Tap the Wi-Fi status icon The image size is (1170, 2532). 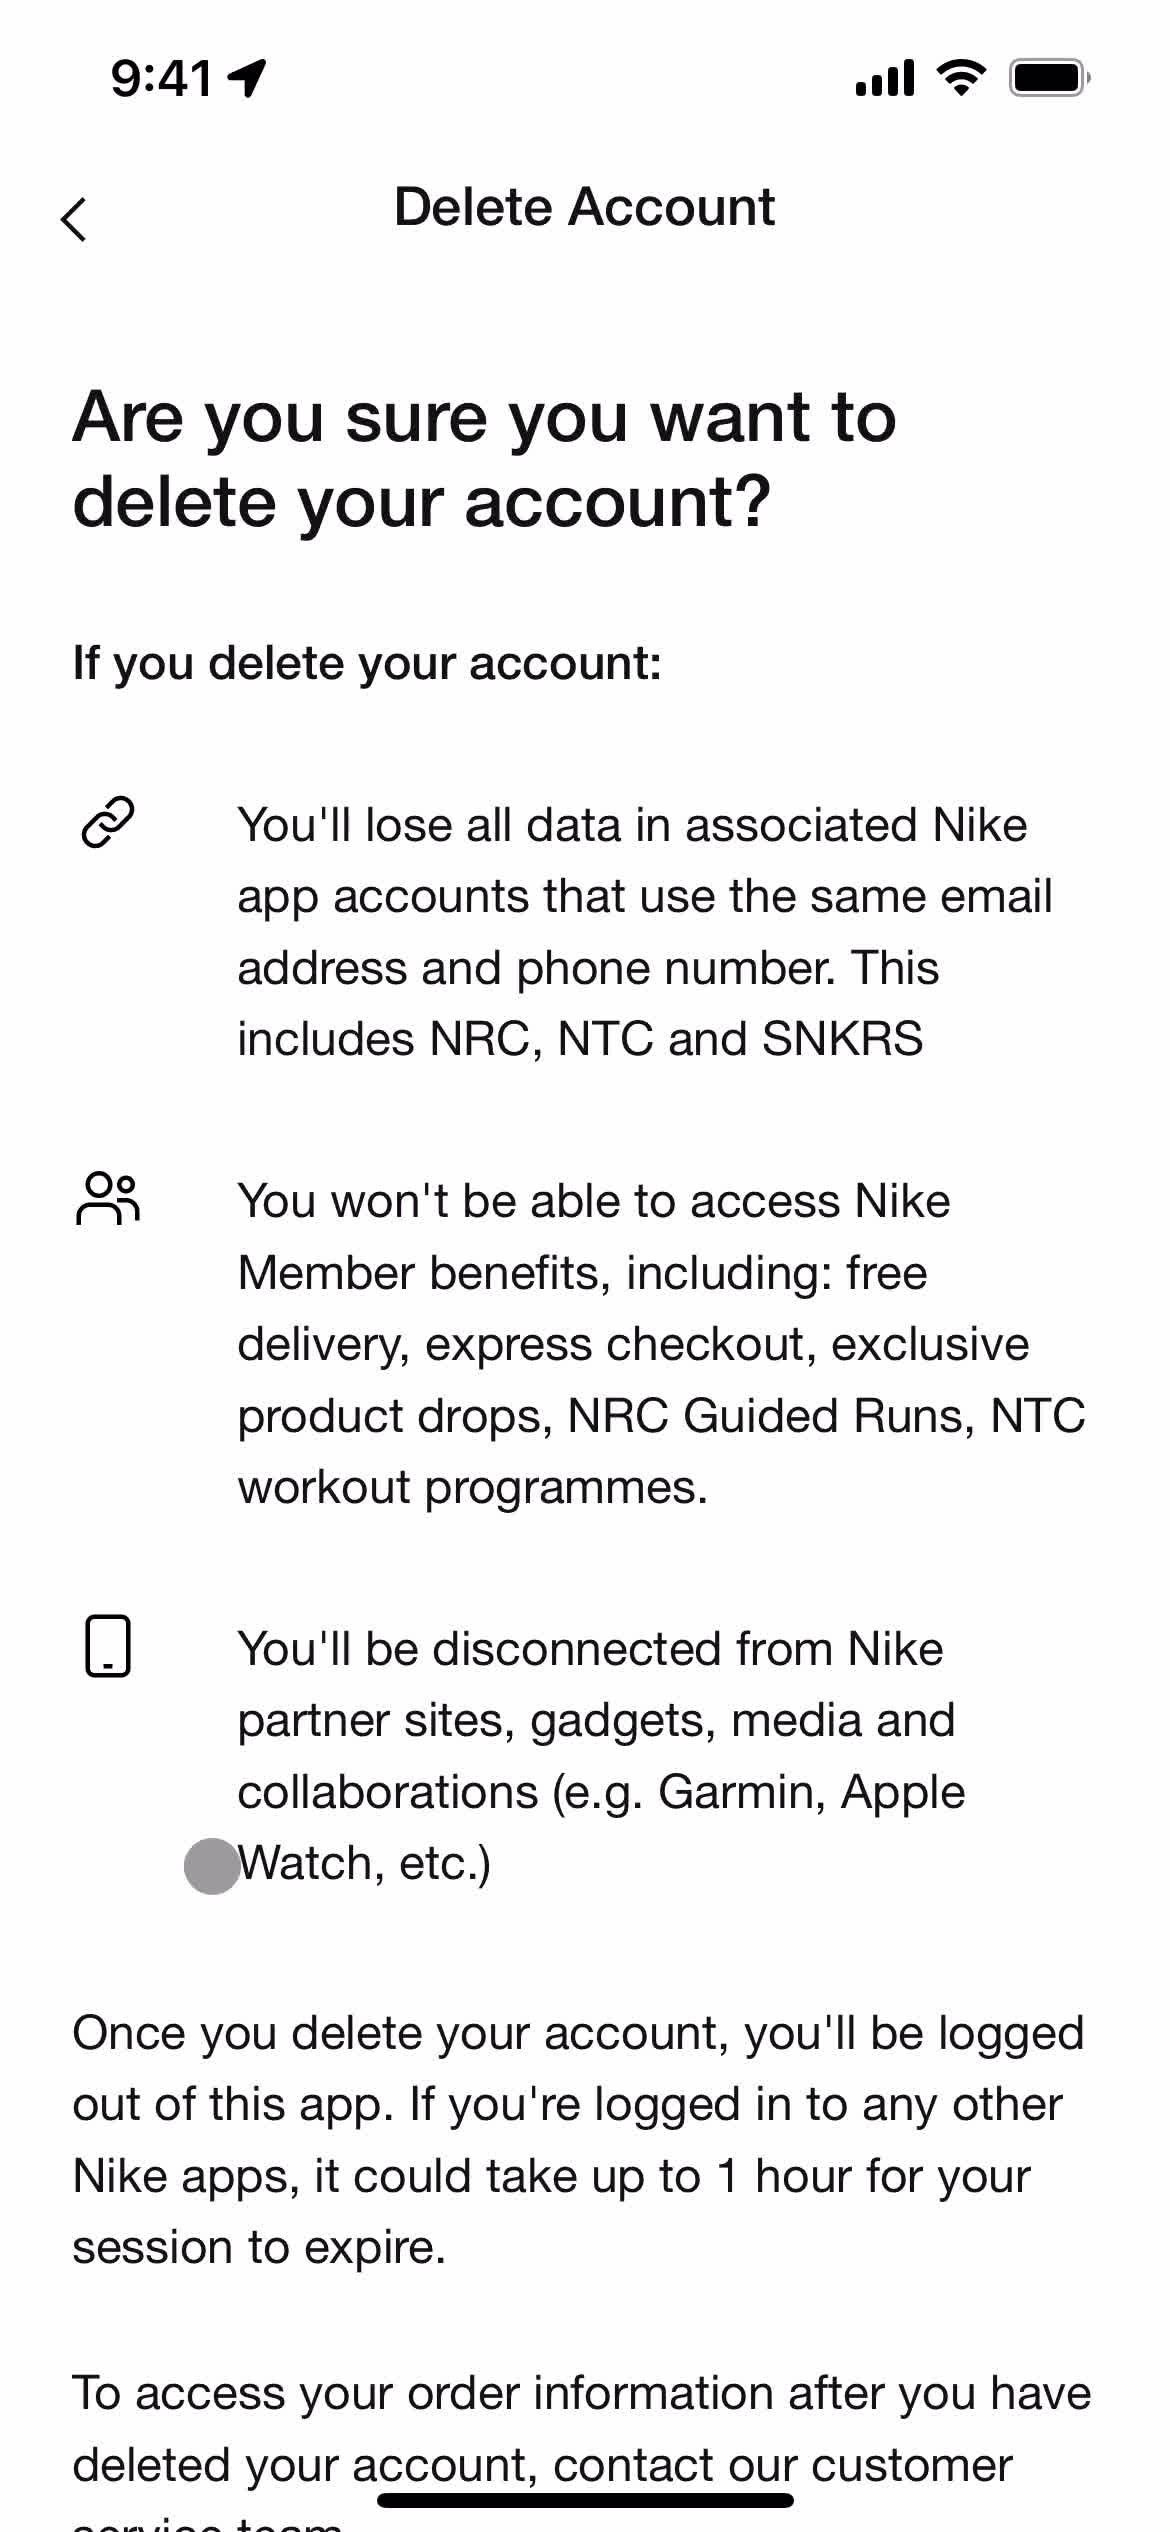[961, 77]
